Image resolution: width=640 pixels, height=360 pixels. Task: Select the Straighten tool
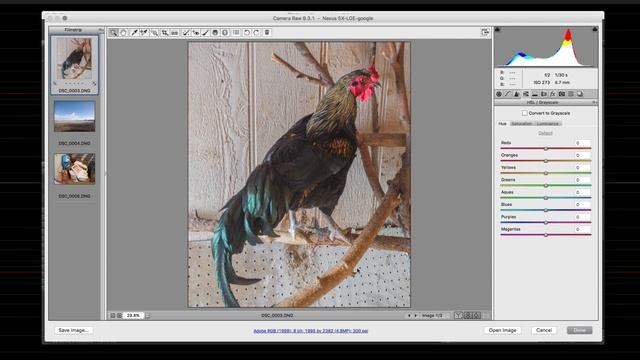(x=175, y=33)
